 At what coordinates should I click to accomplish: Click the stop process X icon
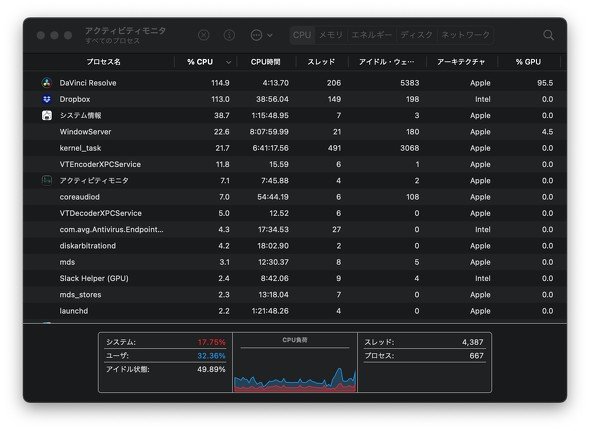click(204, 35)
